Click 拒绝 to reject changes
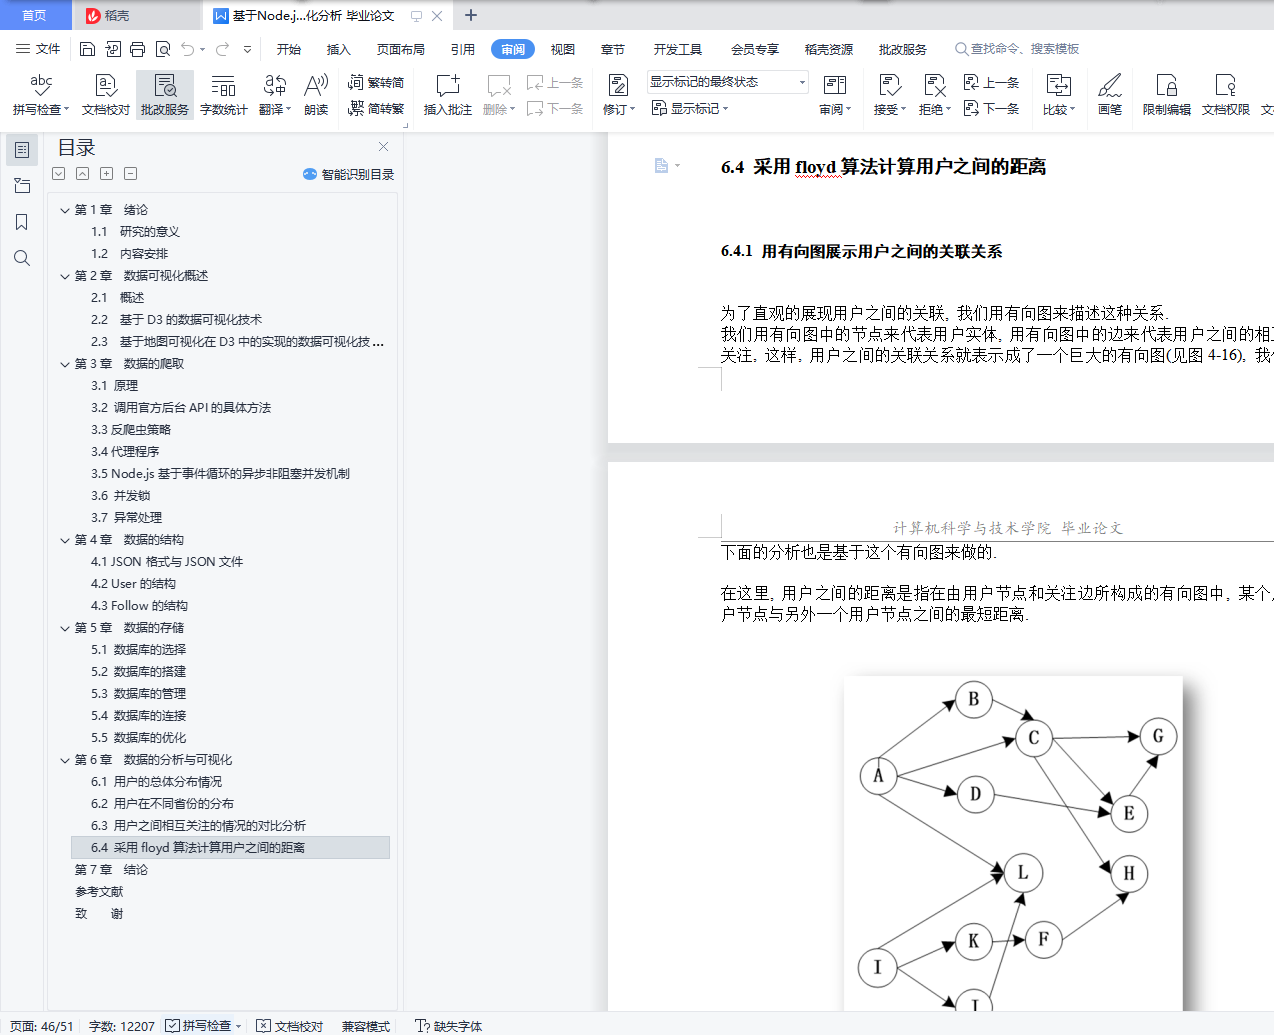 click(x=934, y=95)
